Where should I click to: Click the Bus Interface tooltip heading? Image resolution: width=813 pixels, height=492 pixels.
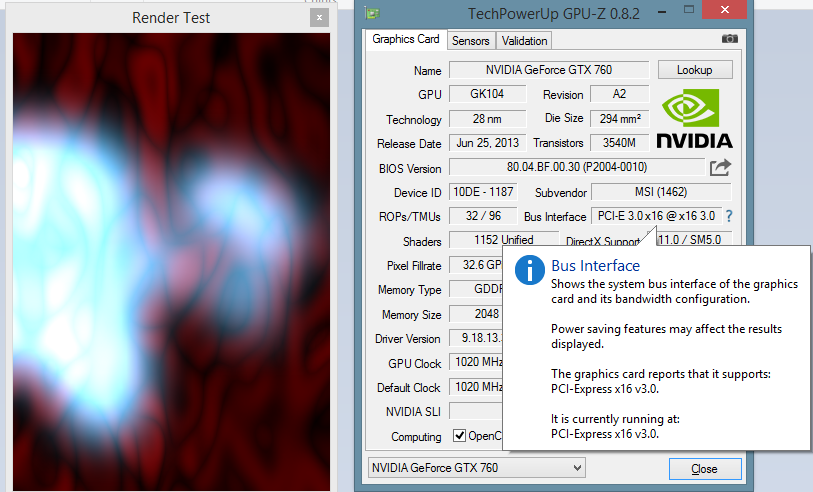(595, 265)
